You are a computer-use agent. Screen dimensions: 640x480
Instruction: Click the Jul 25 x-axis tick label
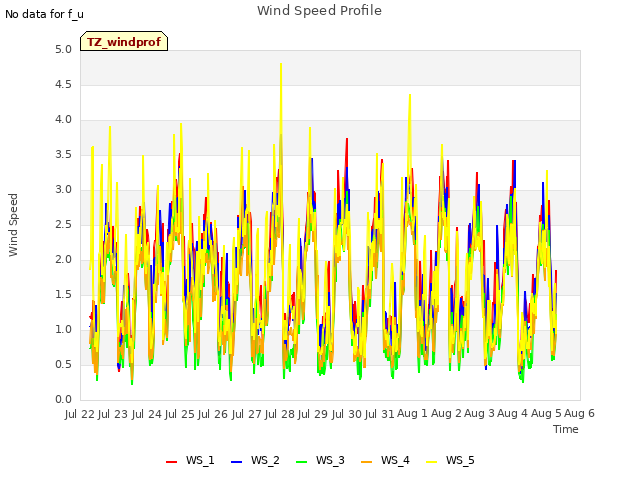tap(180, 414)
